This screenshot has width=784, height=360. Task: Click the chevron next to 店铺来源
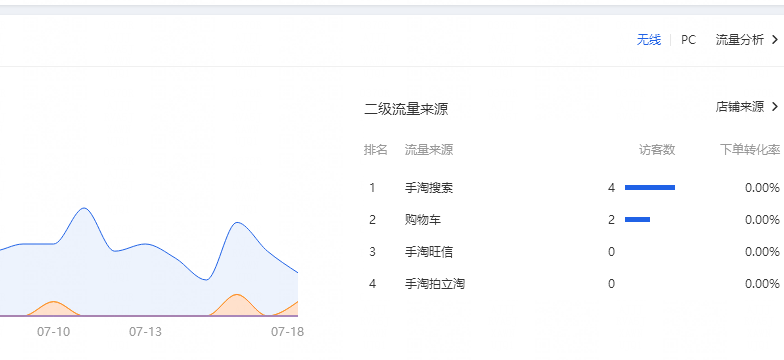775,106
